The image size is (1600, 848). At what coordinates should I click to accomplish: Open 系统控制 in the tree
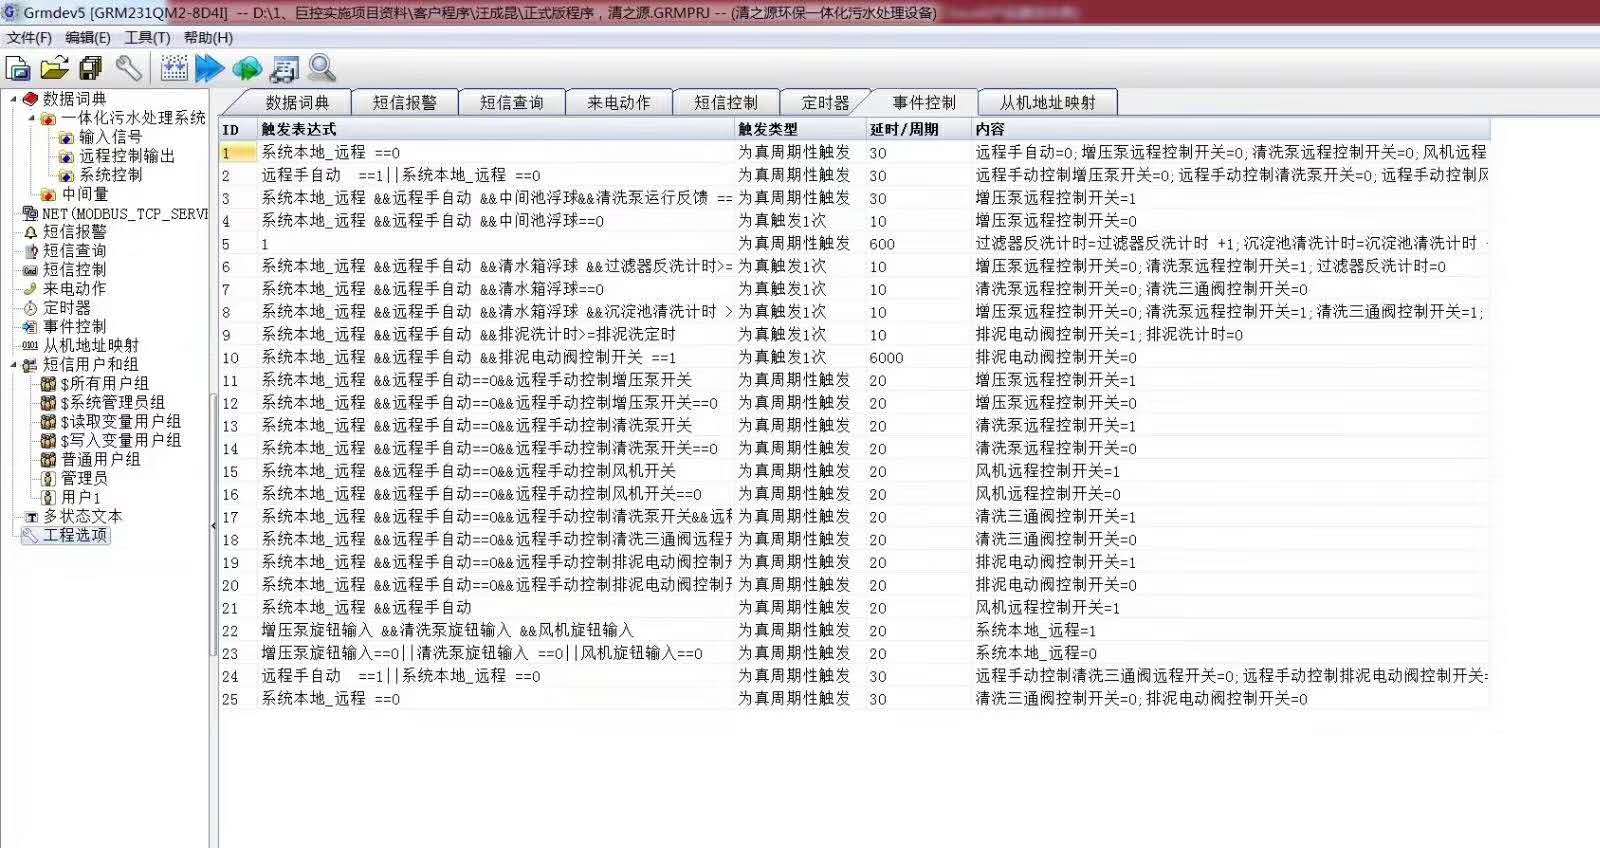point(110,175)
